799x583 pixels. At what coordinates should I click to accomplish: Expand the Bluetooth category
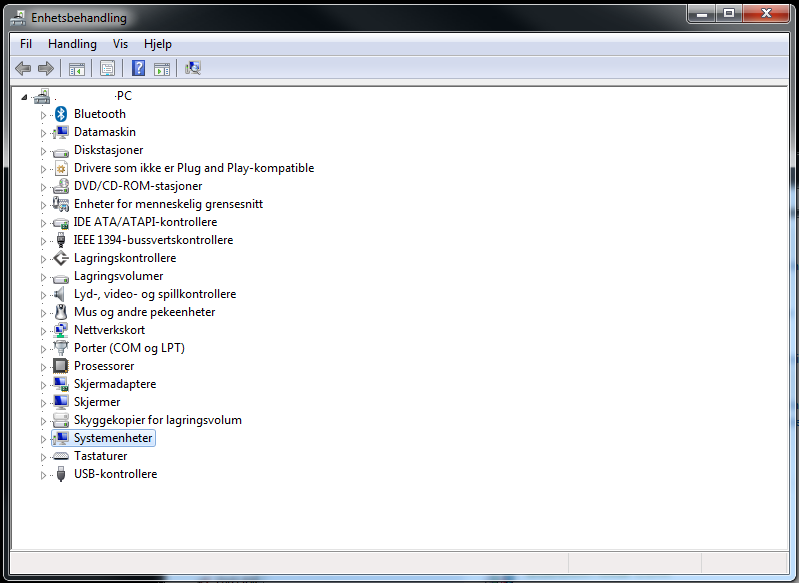[x=43, y=115]
